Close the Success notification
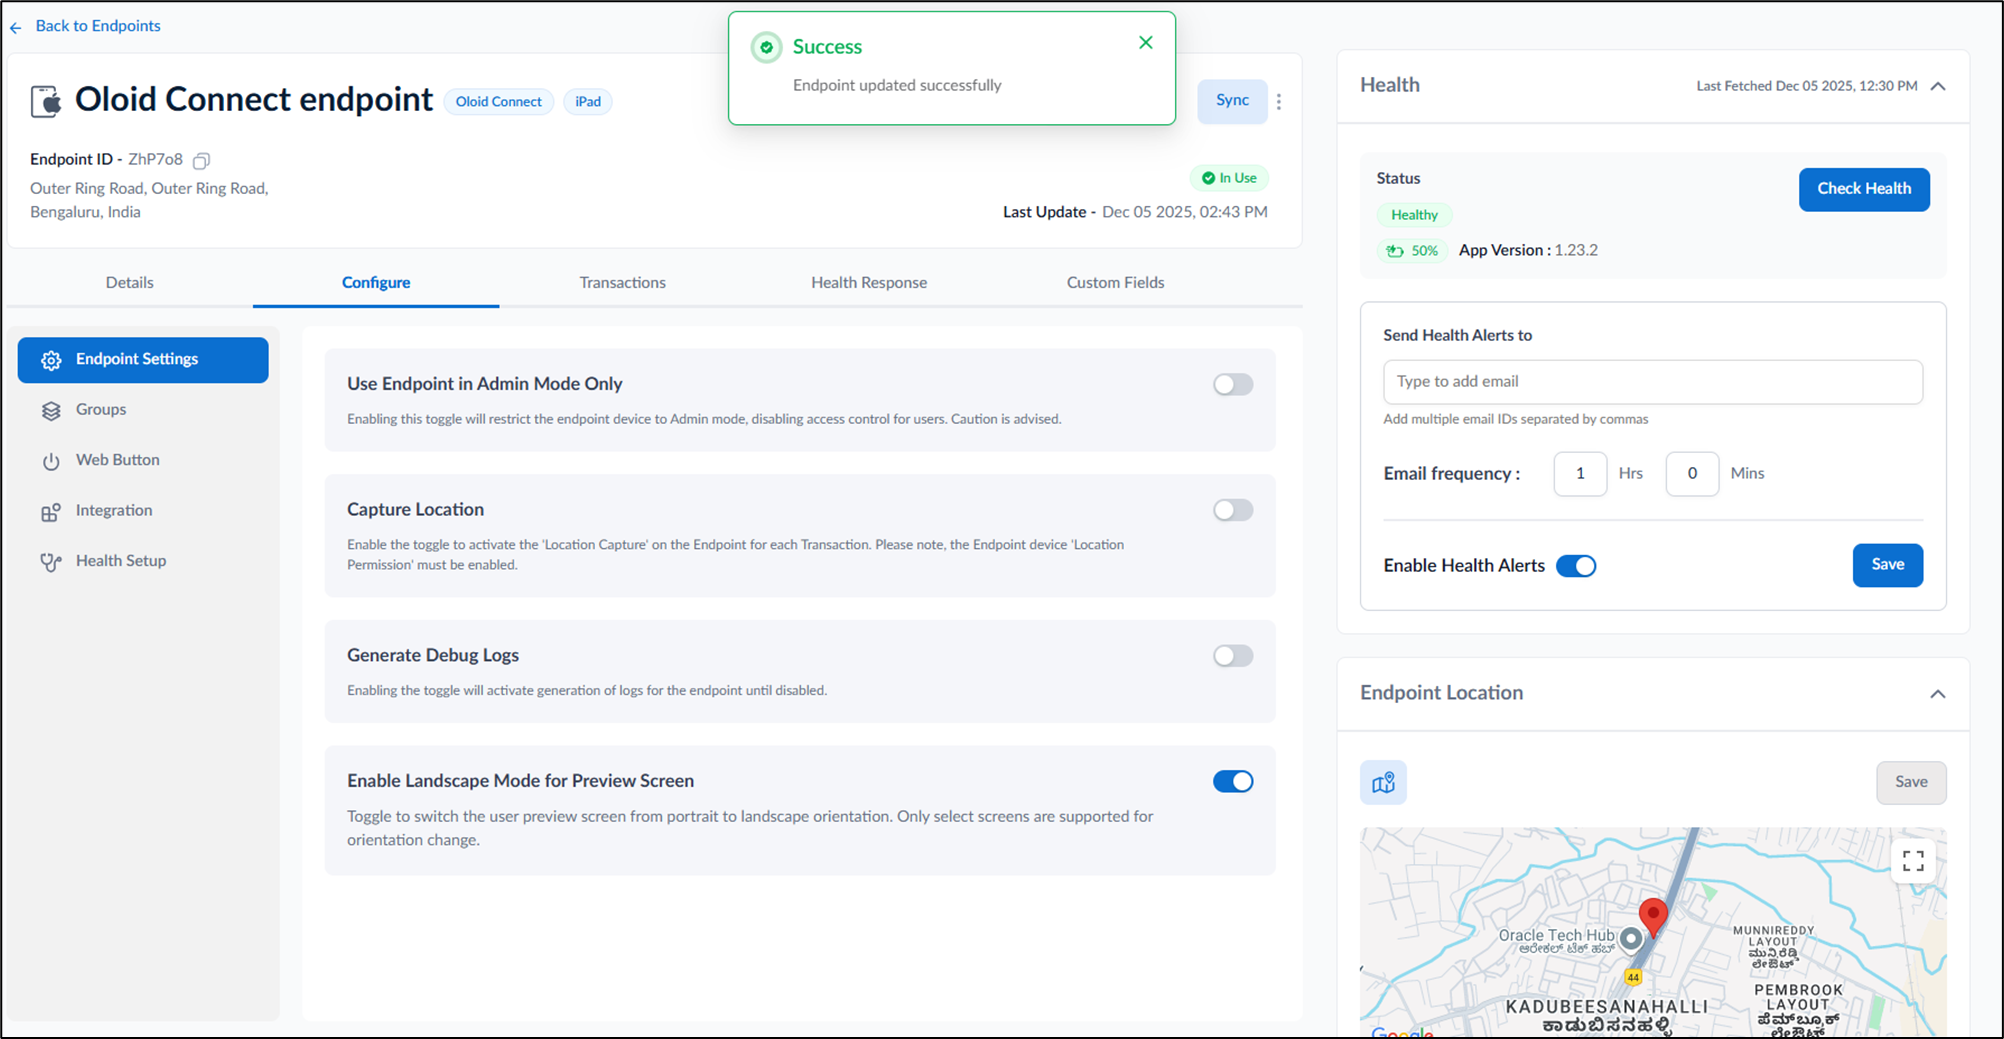2004x1039 pixels. point(1146,42)
